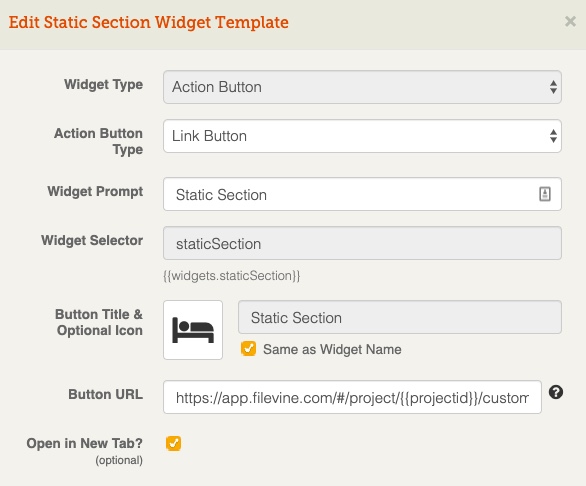Click the autofill icon in Widget Prompt field
The image size is (586, 486).
pos(545,194)
